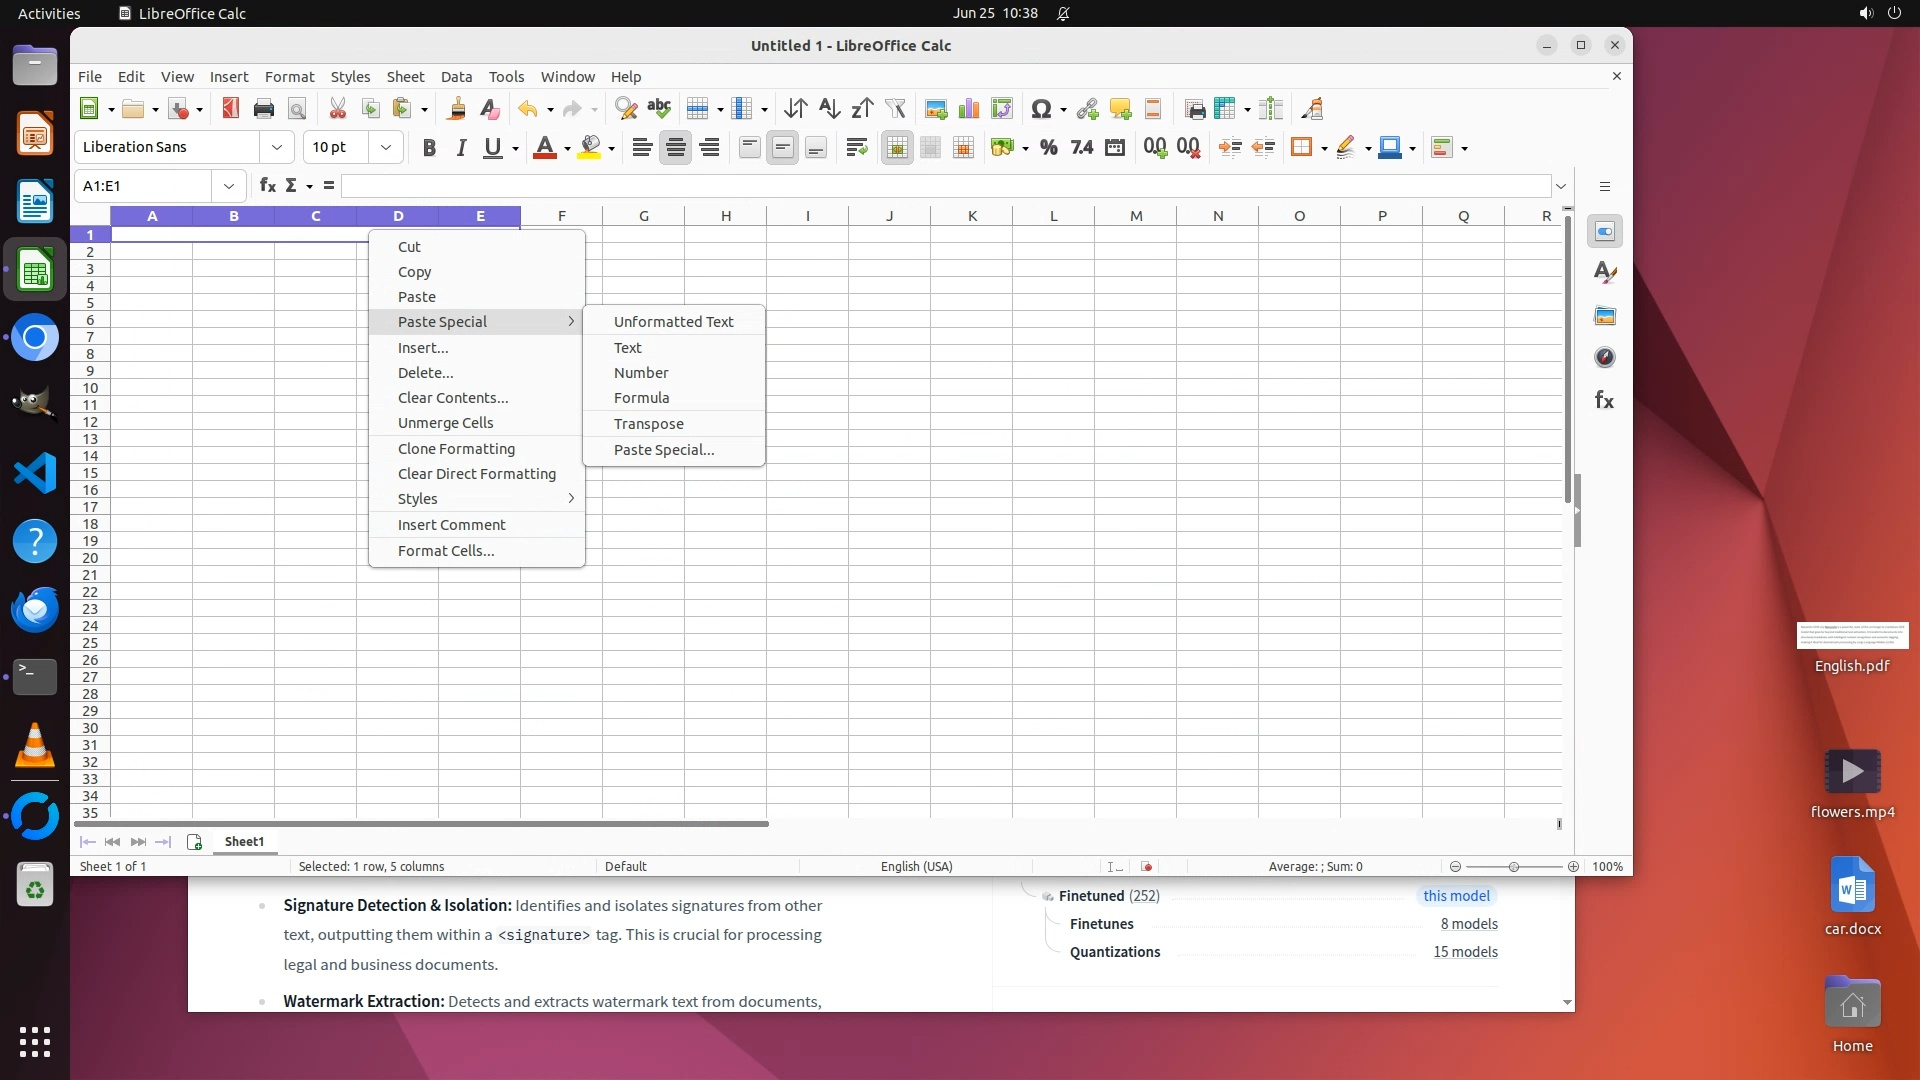
Task: Open the font name dropdown
Action: pos(277,147)
